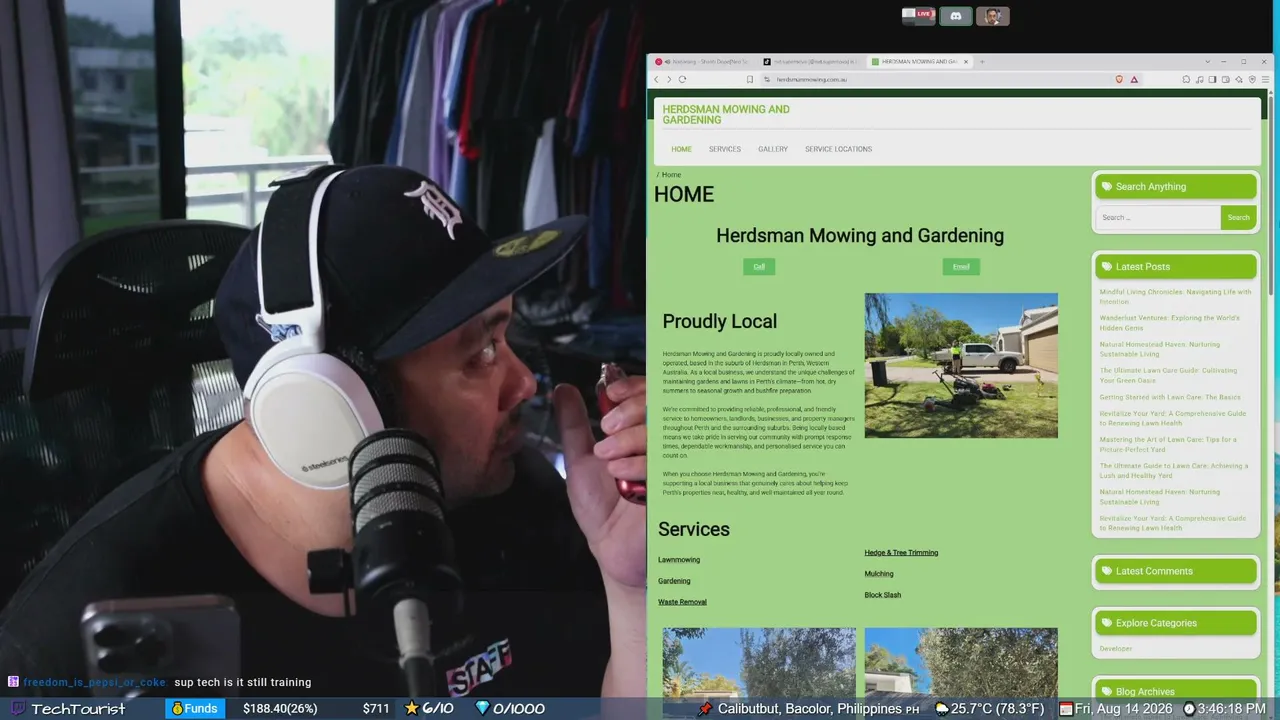Click the red location pin icon
The height and width of the screenshot is (720, 1280).
point(705,709)
